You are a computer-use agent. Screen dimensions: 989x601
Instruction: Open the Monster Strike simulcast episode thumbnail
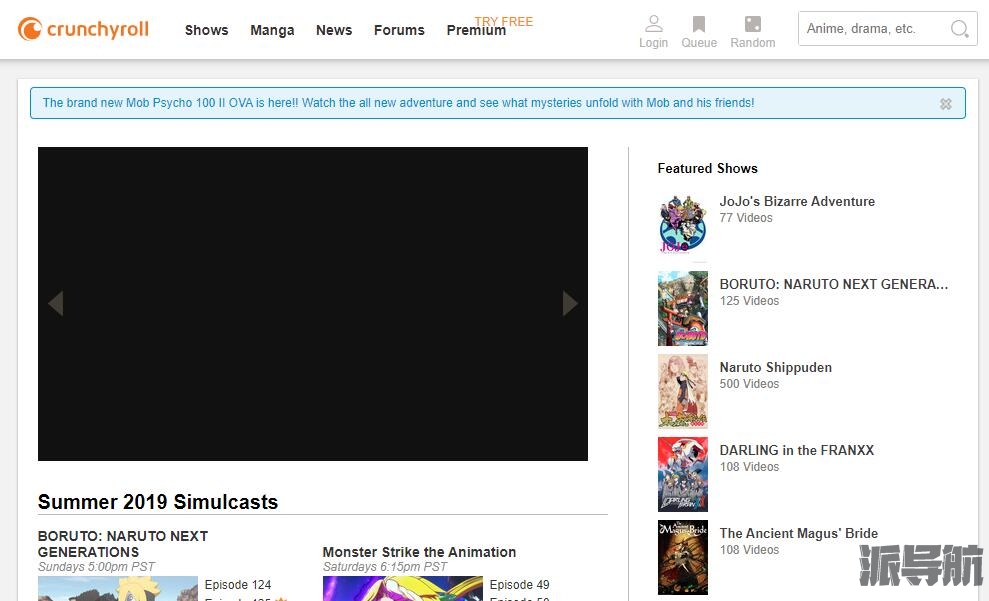click(402, 588)
